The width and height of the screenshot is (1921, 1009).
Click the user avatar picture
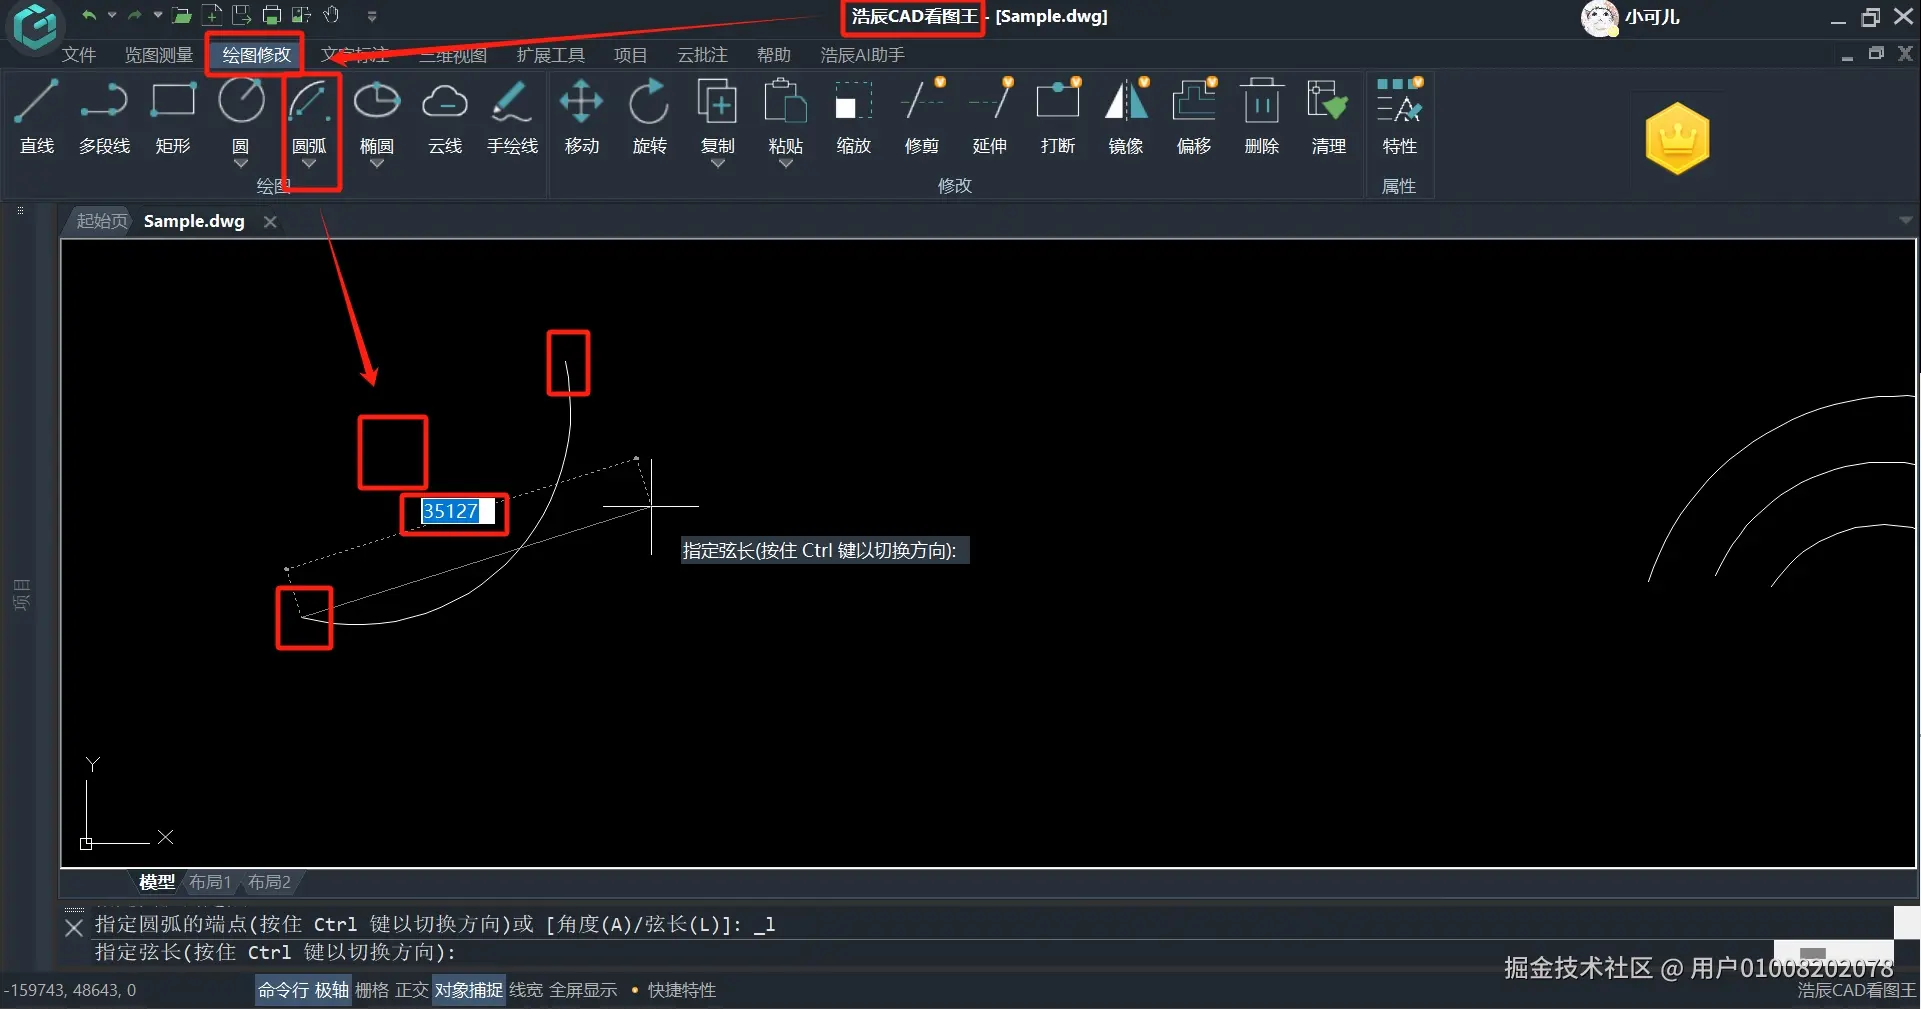tap(1599, 18)
